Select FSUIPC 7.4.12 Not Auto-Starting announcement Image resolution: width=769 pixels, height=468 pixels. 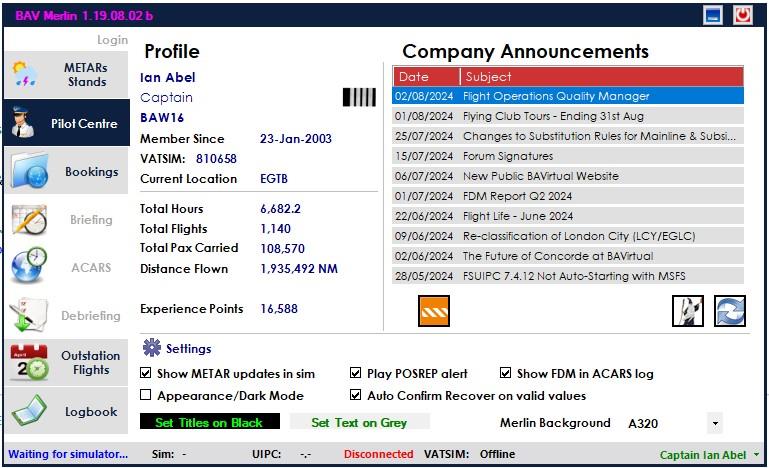568,276
